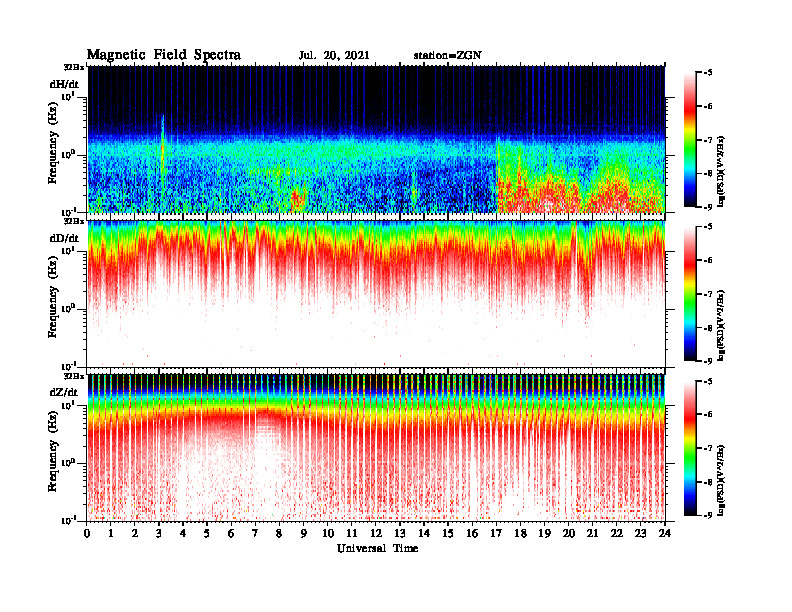Select the "dH/dt" panel label
Image resolution: width=792 pixels, height=612 pixels.
pos(64,84)
